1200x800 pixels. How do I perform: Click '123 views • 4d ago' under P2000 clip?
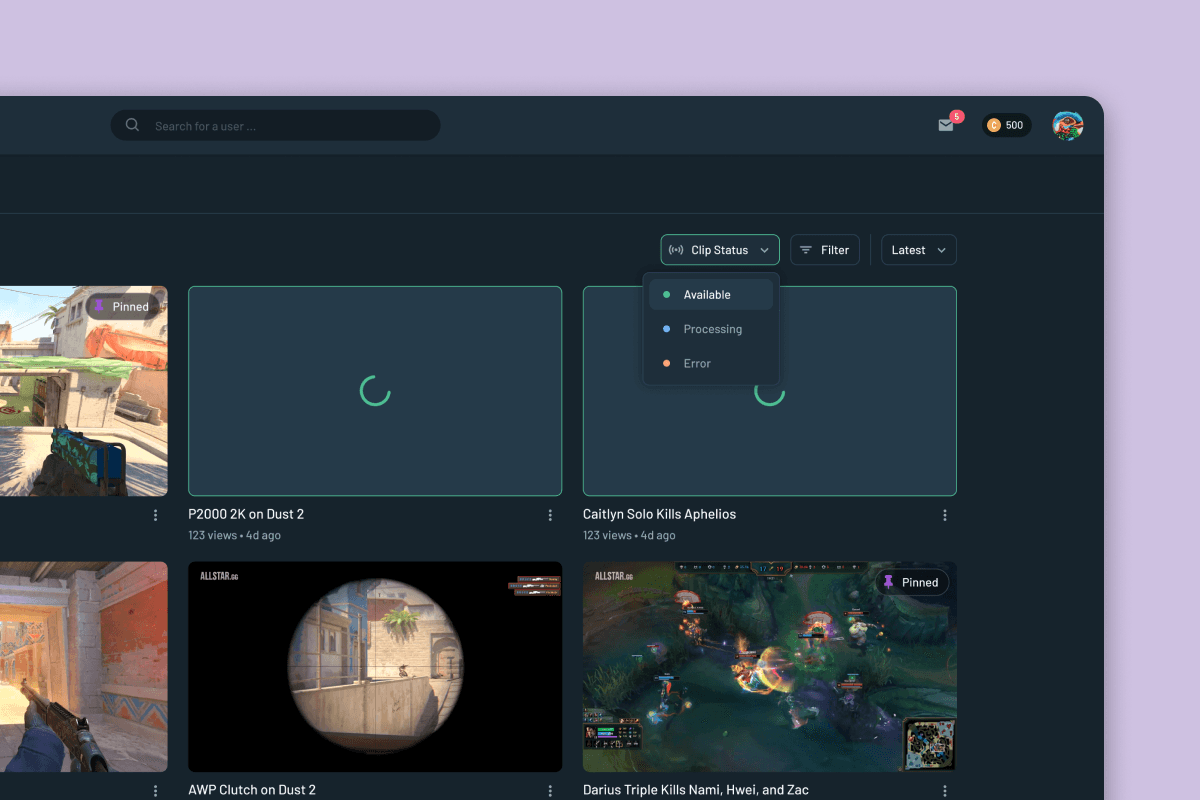[234, 535]
